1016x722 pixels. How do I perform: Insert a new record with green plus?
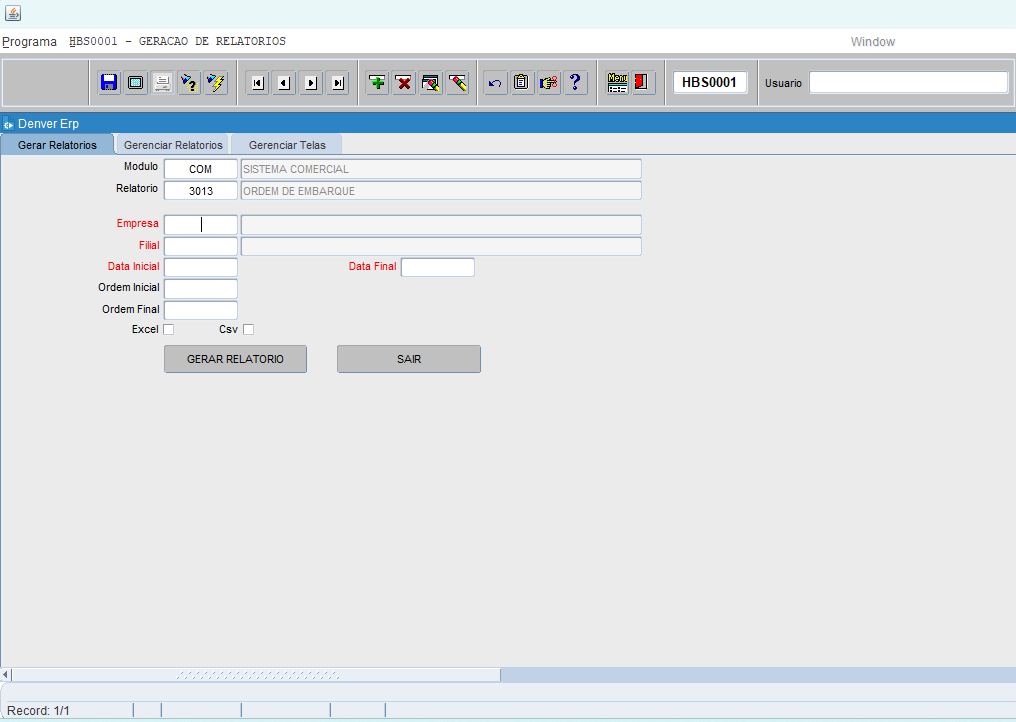point(377,83)
